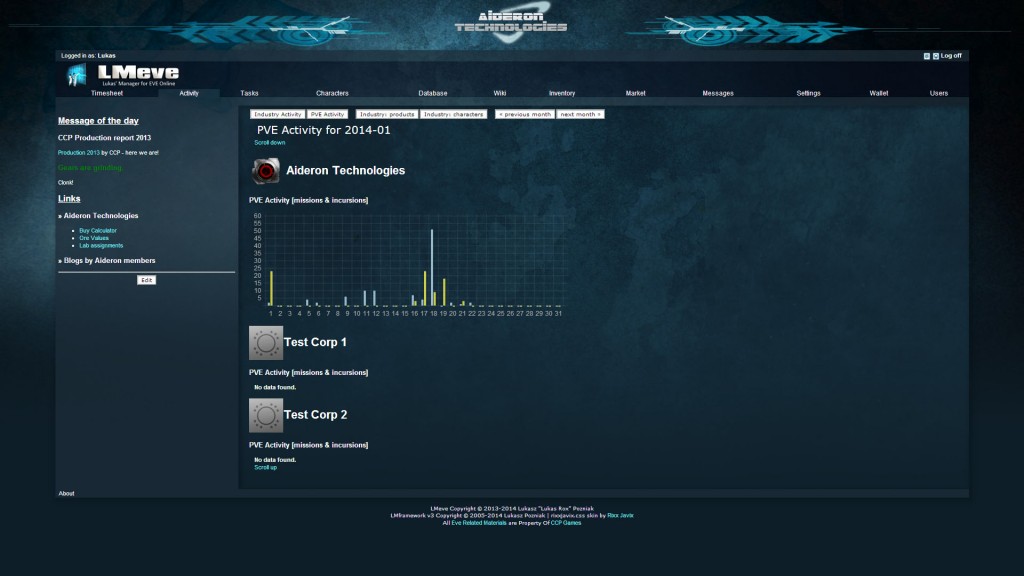Image resolution: width=1024 pixels, height=576 pixels.
Task: Click the tallest chart bar at day 18
Action: [x=432, y=268]
